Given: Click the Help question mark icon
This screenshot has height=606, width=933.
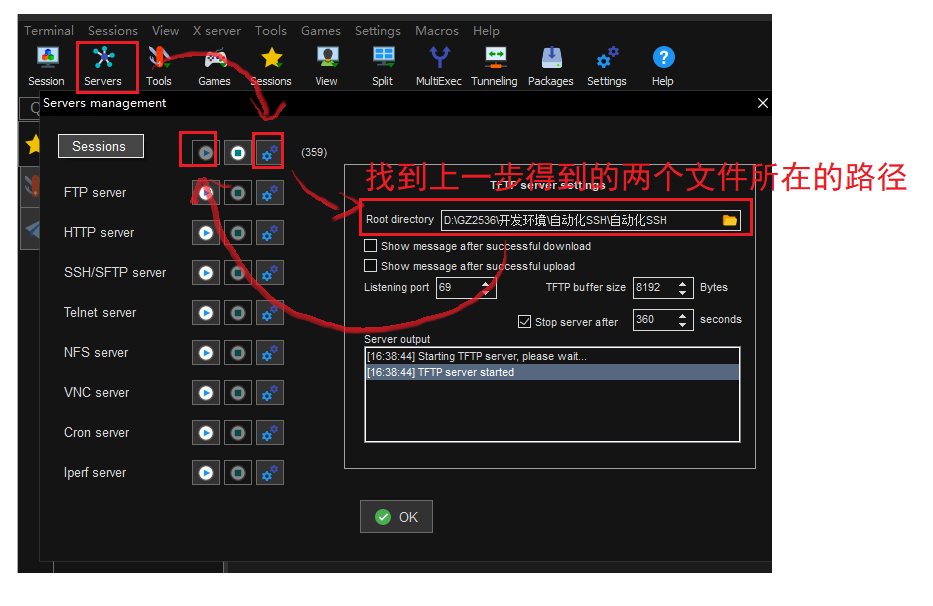Looking at the screenshot, I should (663, 67).
